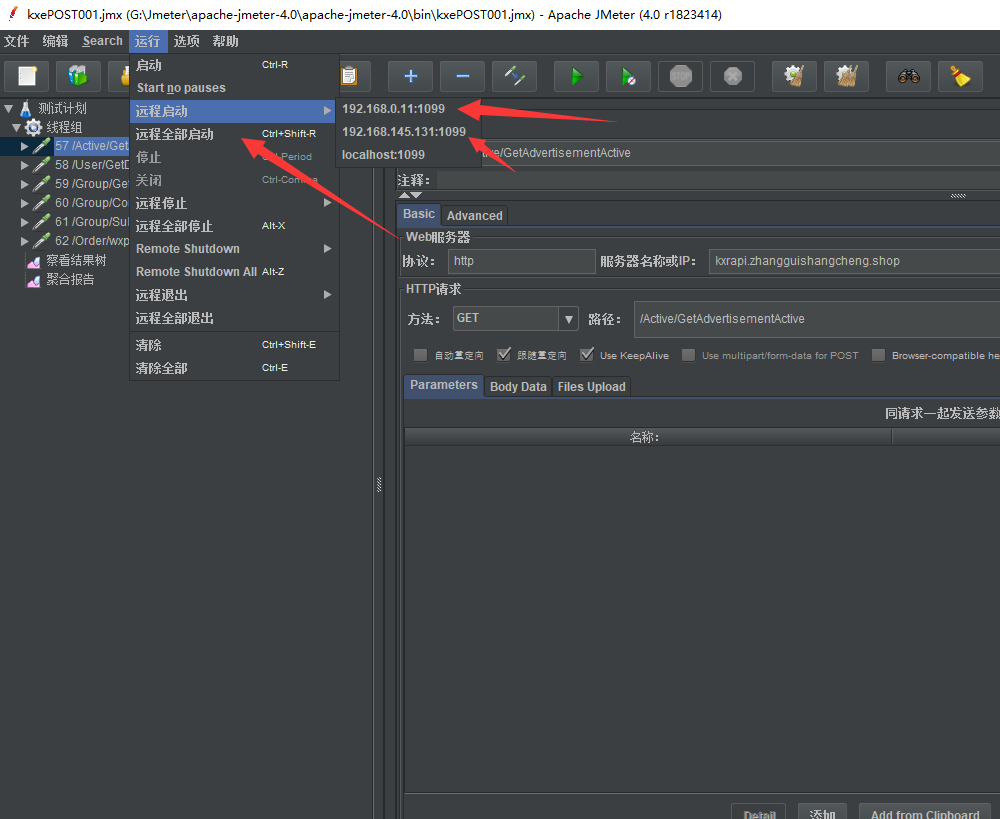Choose 远程全部启动 from the run menu

pos(175,134)
